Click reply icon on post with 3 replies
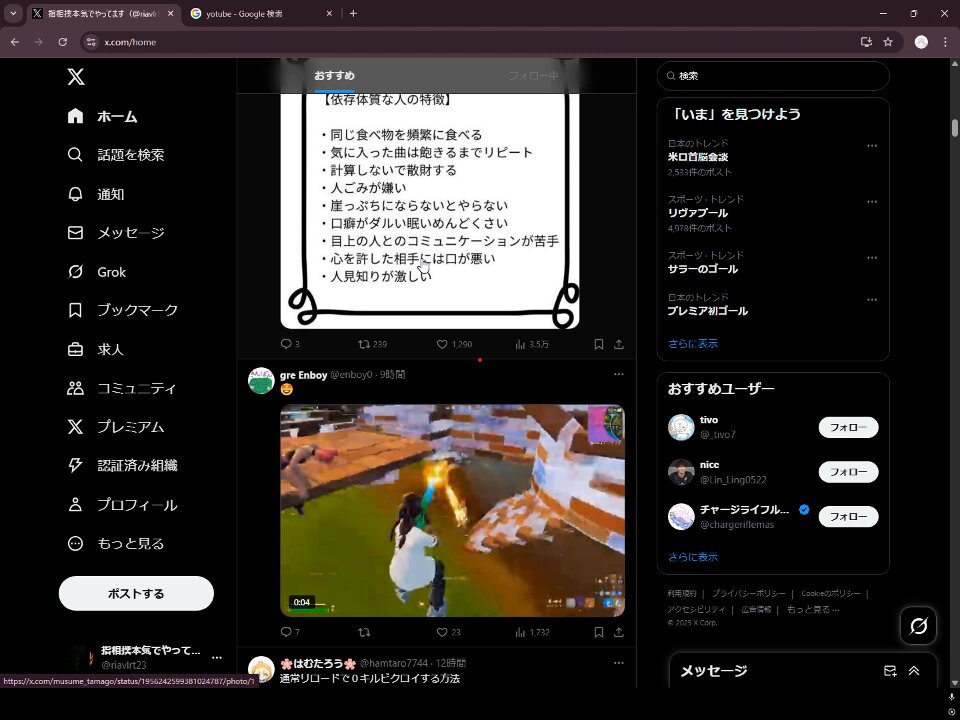 pos(286,344)
